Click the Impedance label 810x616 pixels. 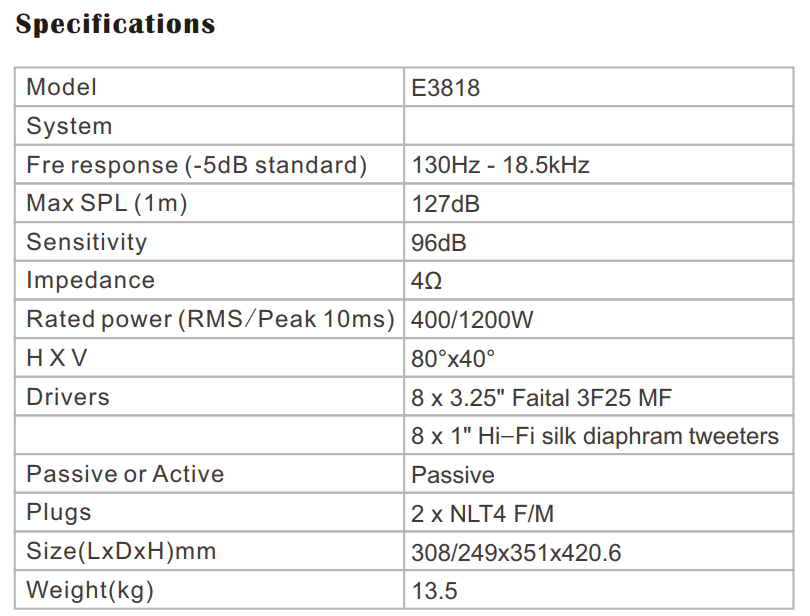[x=90, y=281]
